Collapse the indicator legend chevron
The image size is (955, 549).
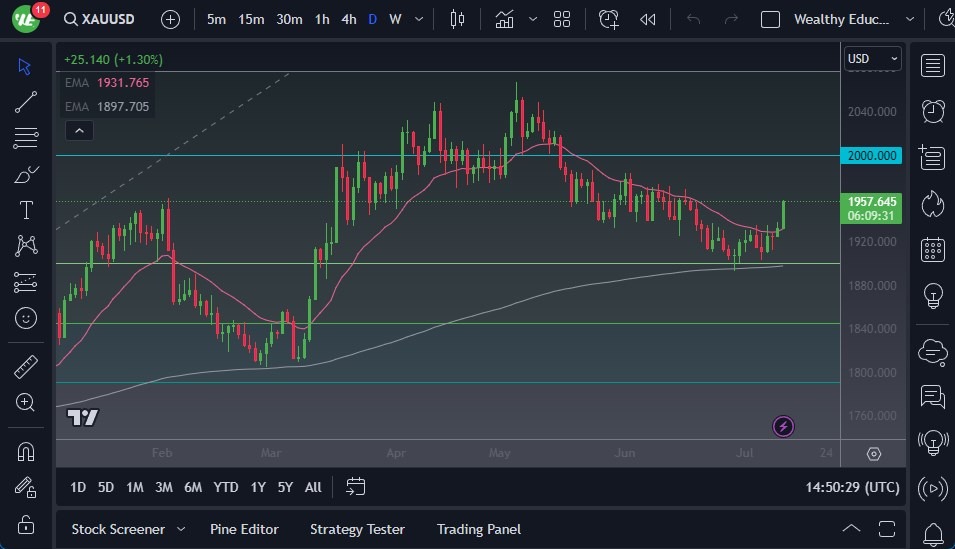click(x=79, y=130)
